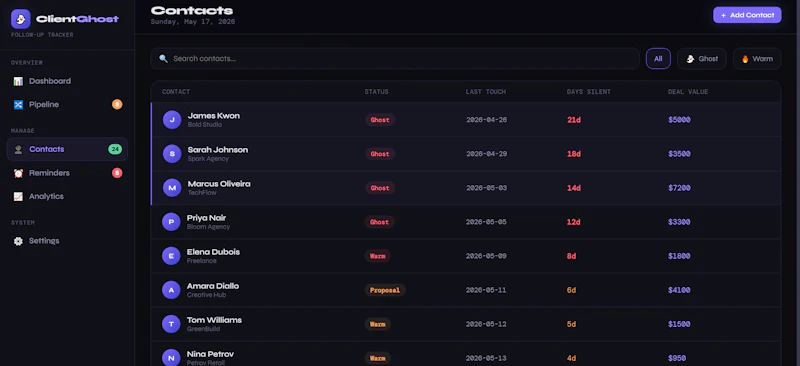The height and width of the screenshot is (366, 800).
Task: Click Priya Nair's Ghost status badge
Action: (x=380, y=222)
